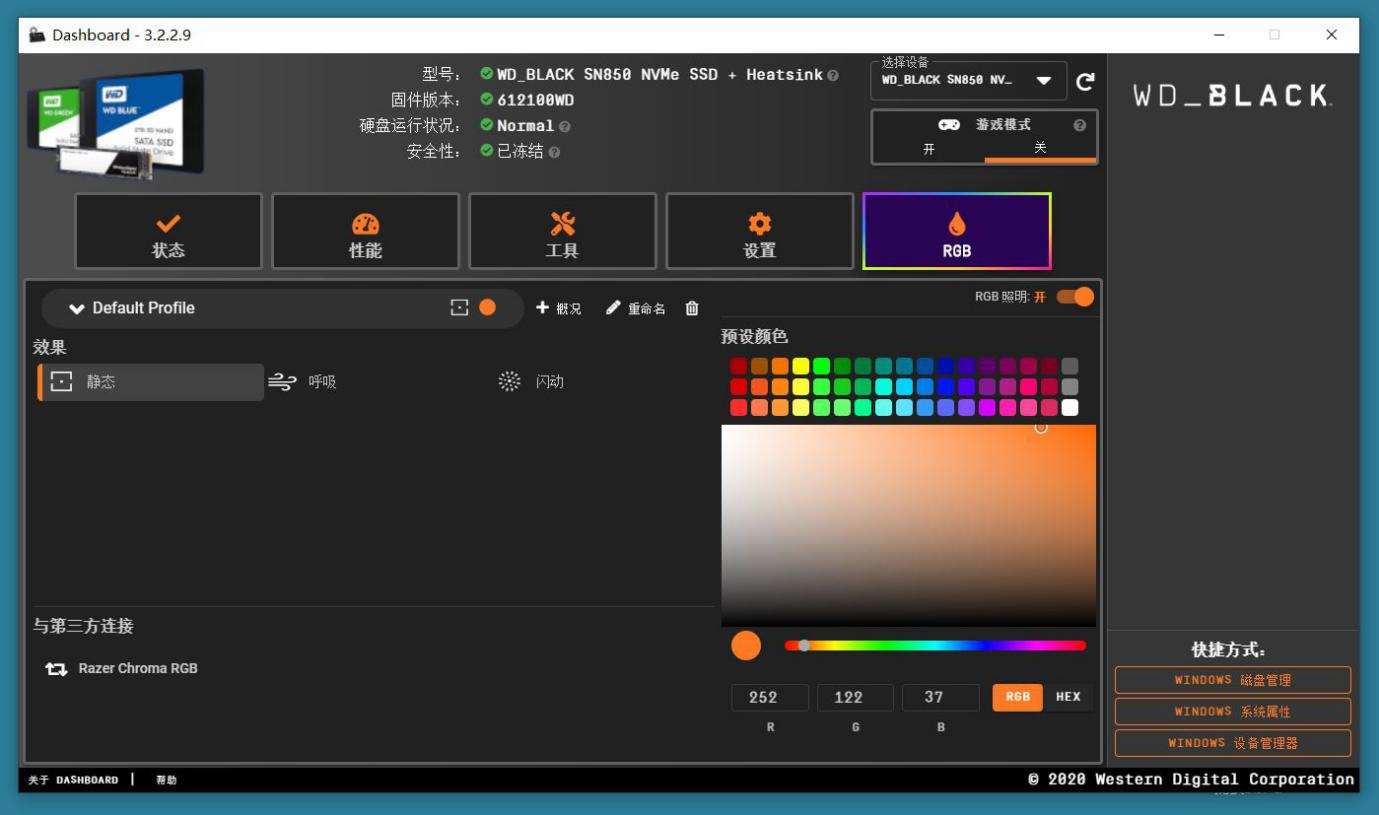Click the WD_BLACK logo

coord(1232,96)
